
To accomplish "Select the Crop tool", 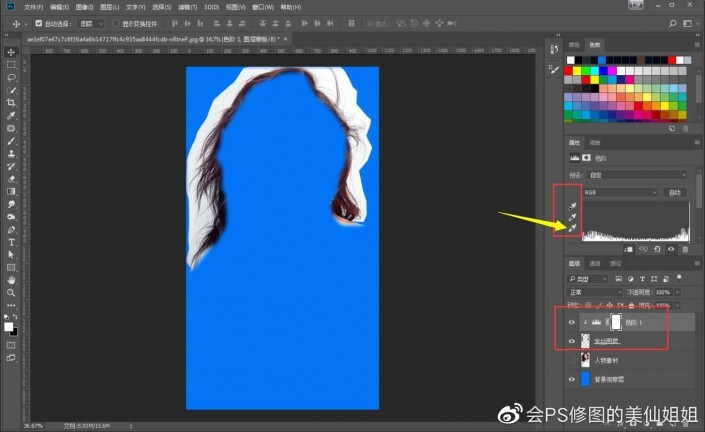I will 11,103.
